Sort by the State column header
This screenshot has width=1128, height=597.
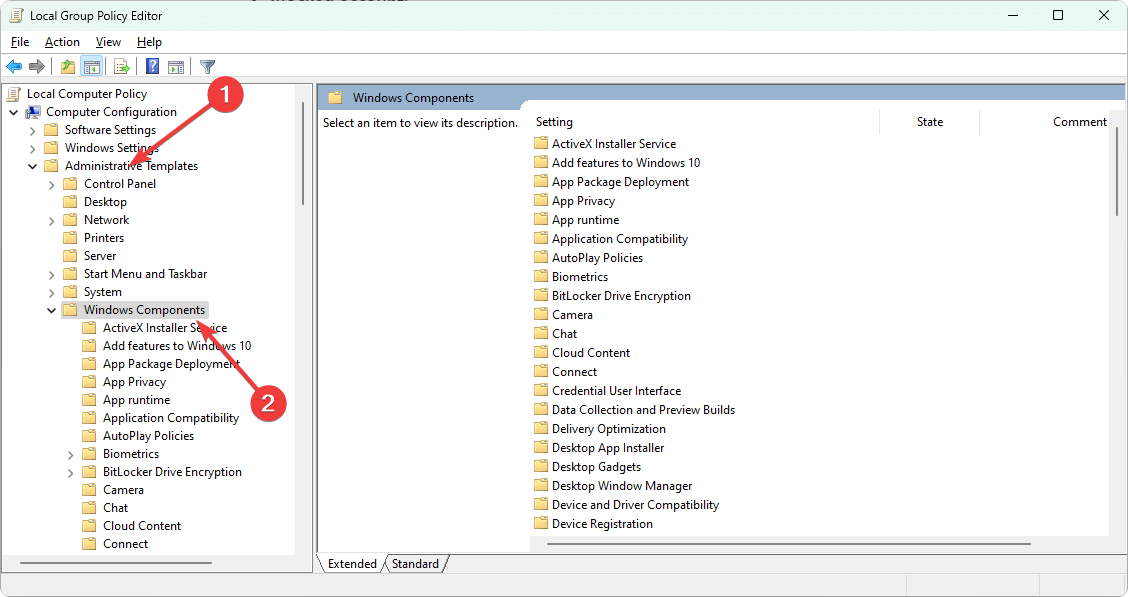pyautogui.click(x=929, y=122)
